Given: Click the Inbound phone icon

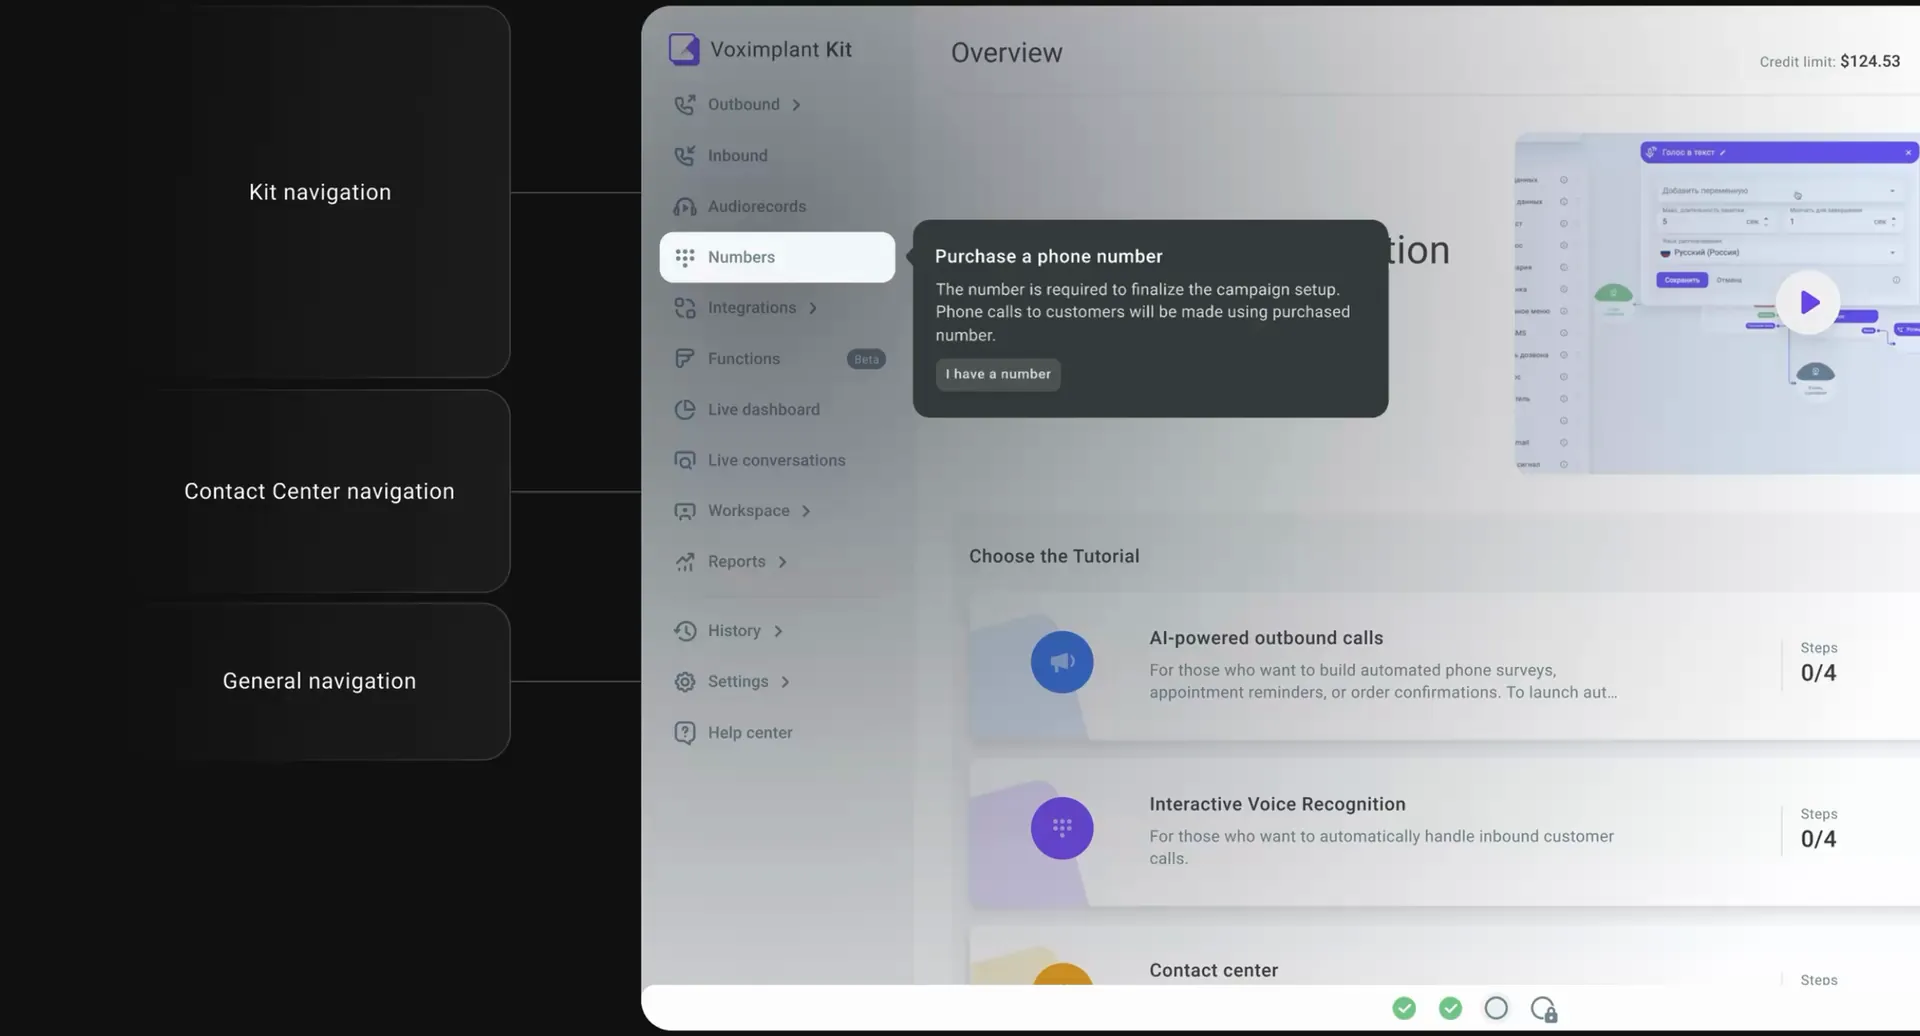Looking at the screenshot, I should click(685, 156).
